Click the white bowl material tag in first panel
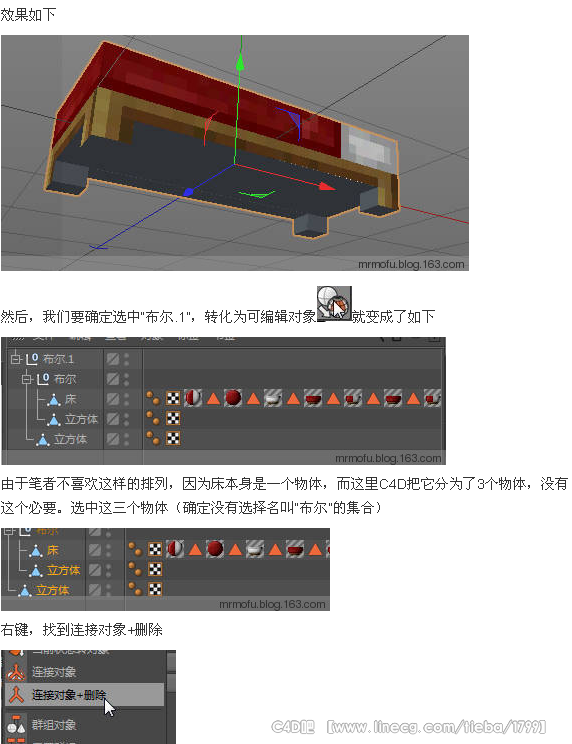 [272, 398]
